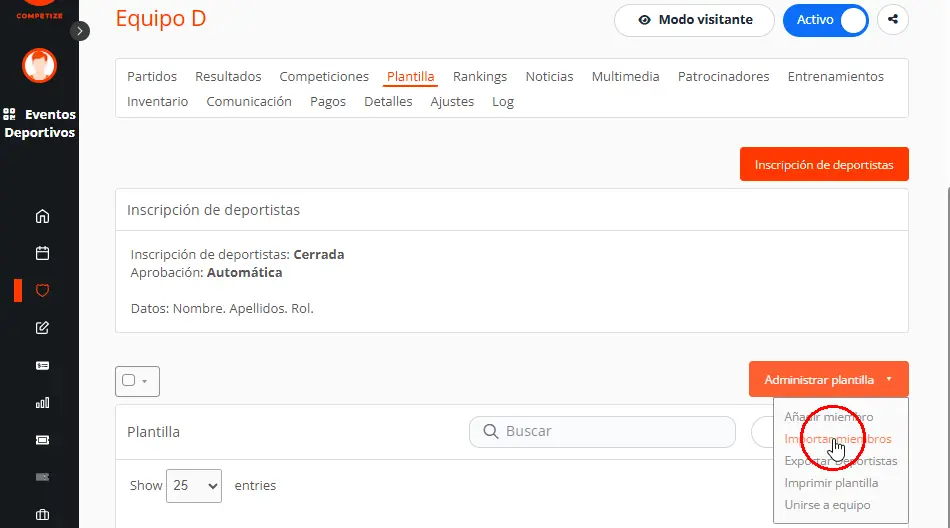The width and height of the screenshot is (950, 528).
Task: Open the Inventario tab
Action: [x=158, y=101]
